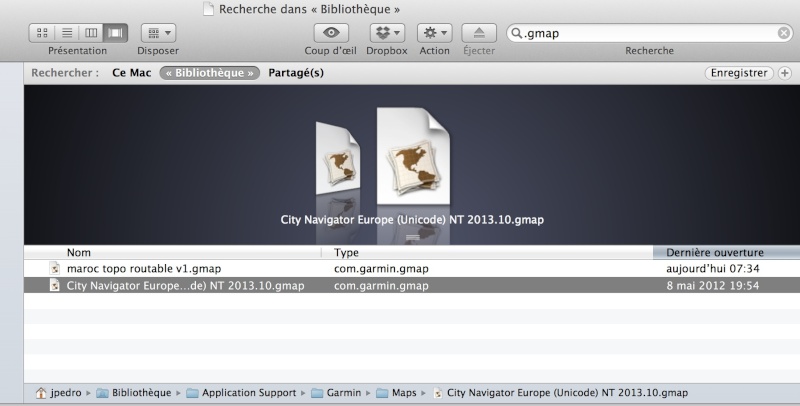Set search scope to « Bibliothèque »
This screenshot has height=406, width=800.
pos(210,73)
